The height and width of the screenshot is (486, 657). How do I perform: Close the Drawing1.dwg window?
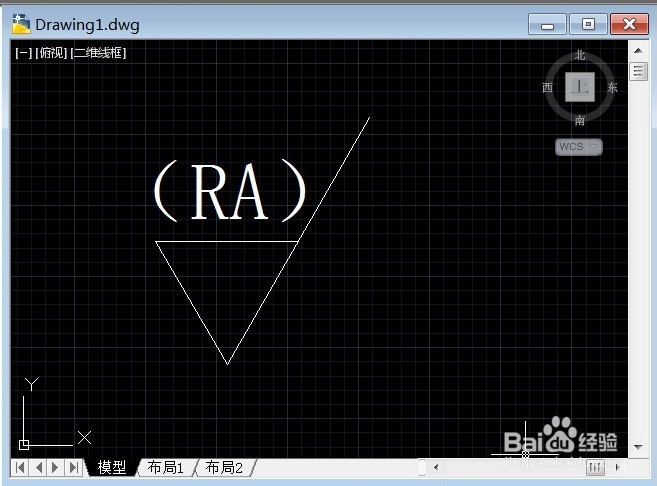point(629,24)
